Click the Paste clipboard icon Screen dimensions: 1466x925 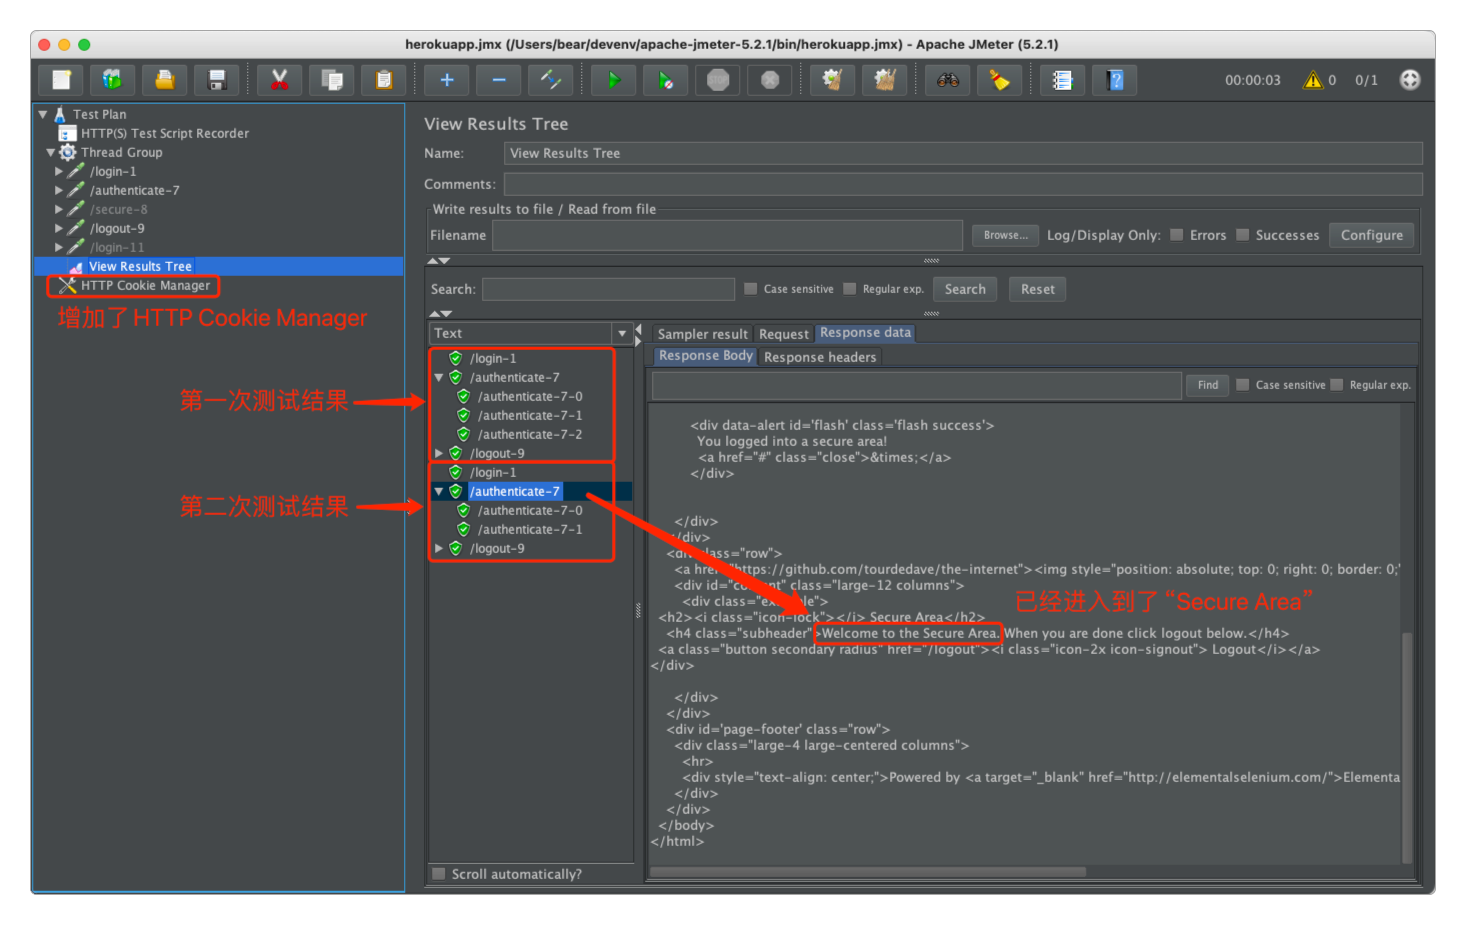pyautogui.click(x=384, y=80)
